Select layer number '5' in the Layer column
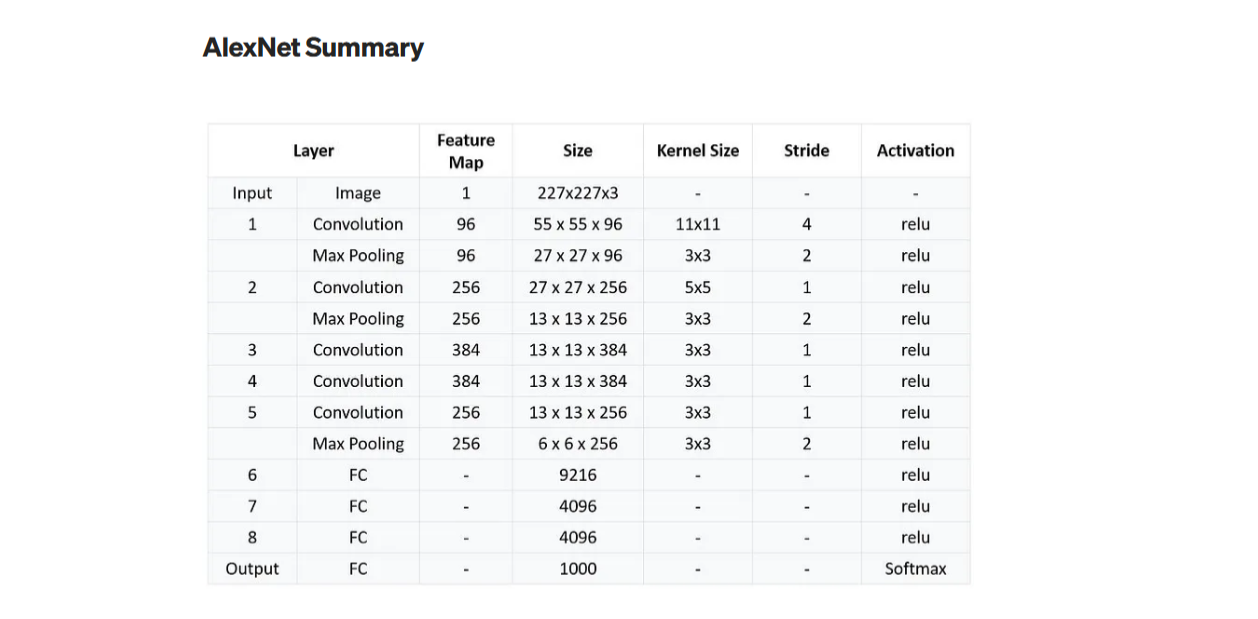 (252, 412)
